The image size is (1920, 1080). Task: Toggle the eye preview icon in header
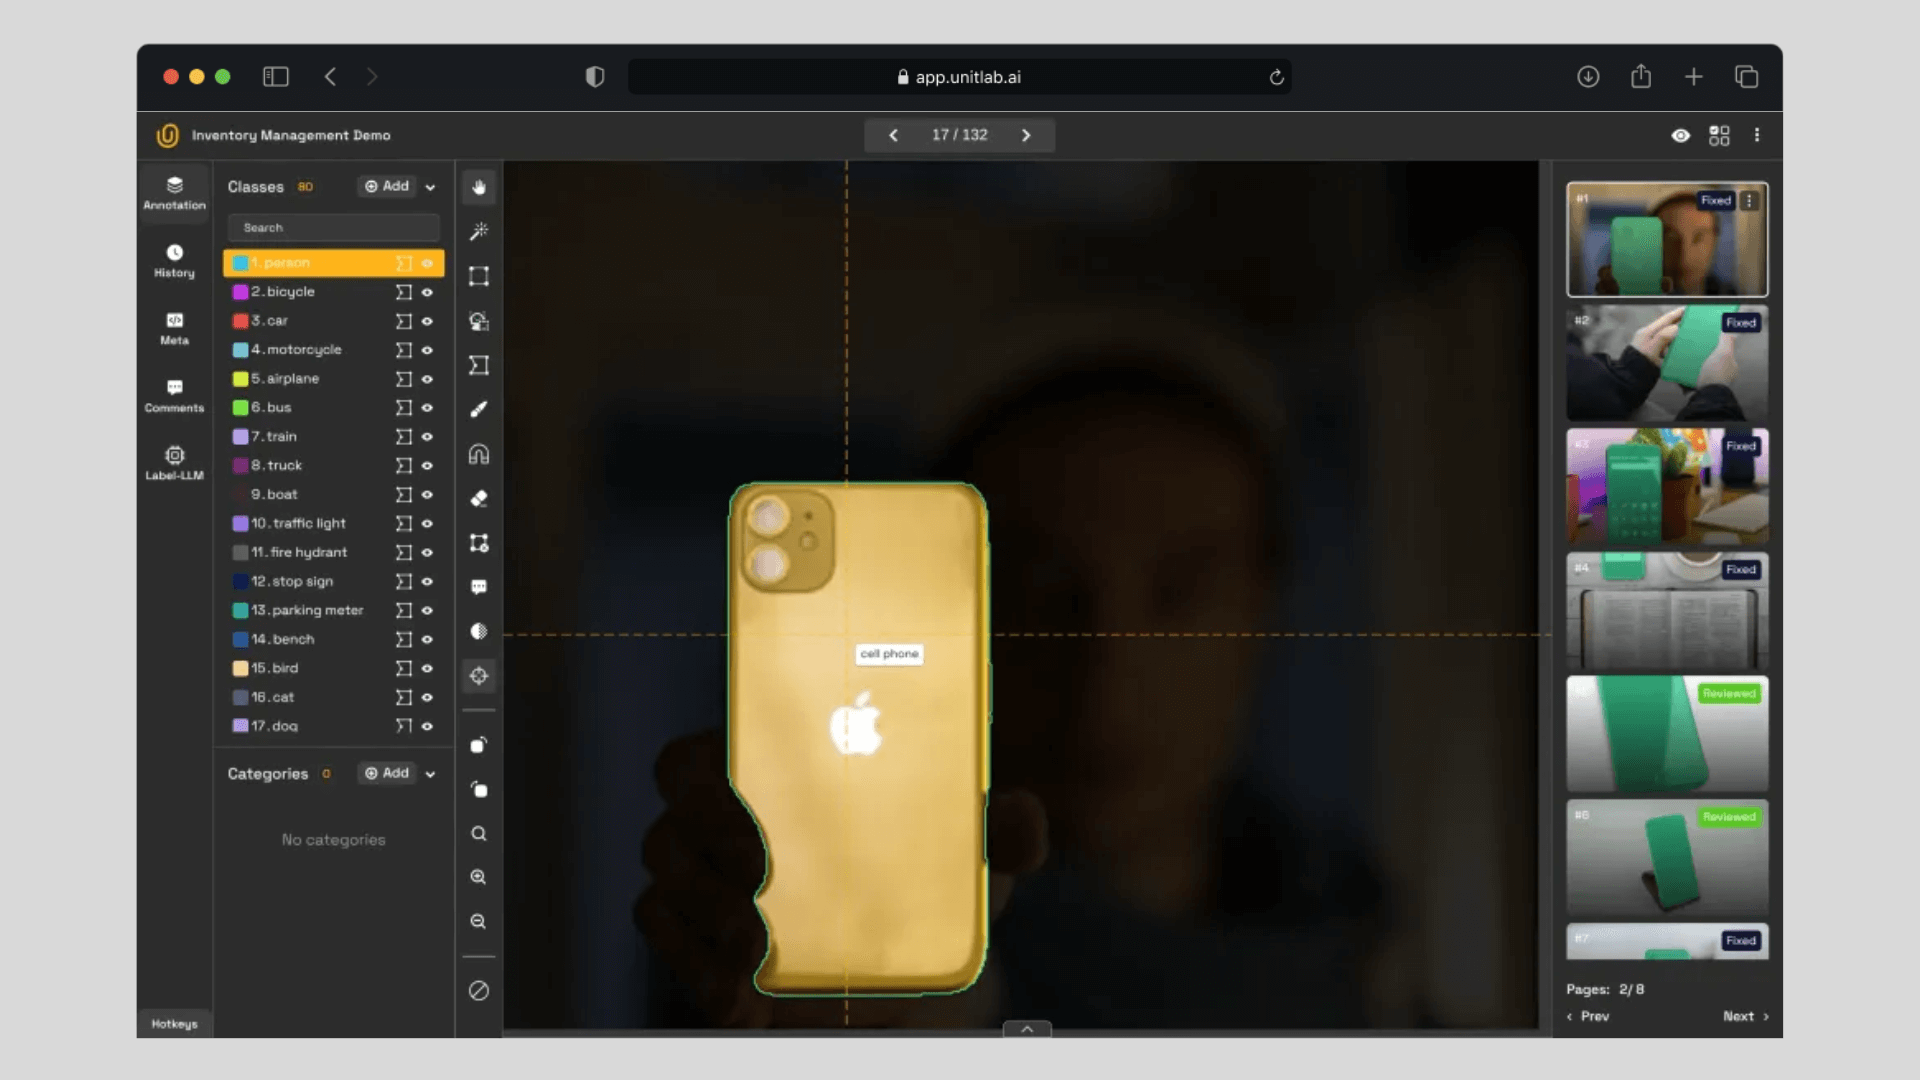(x=1681, y=135)
